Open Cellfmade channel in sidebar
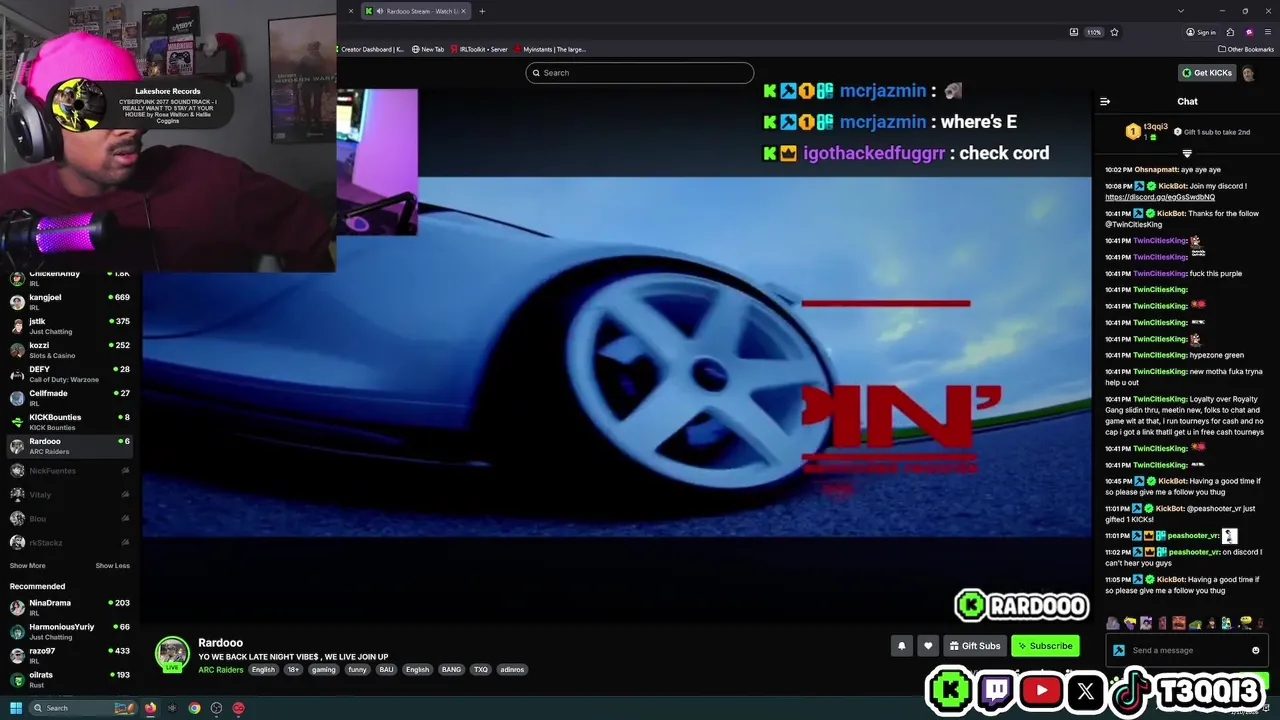Viewport: 1280px width, 720px height. (70, 397)
